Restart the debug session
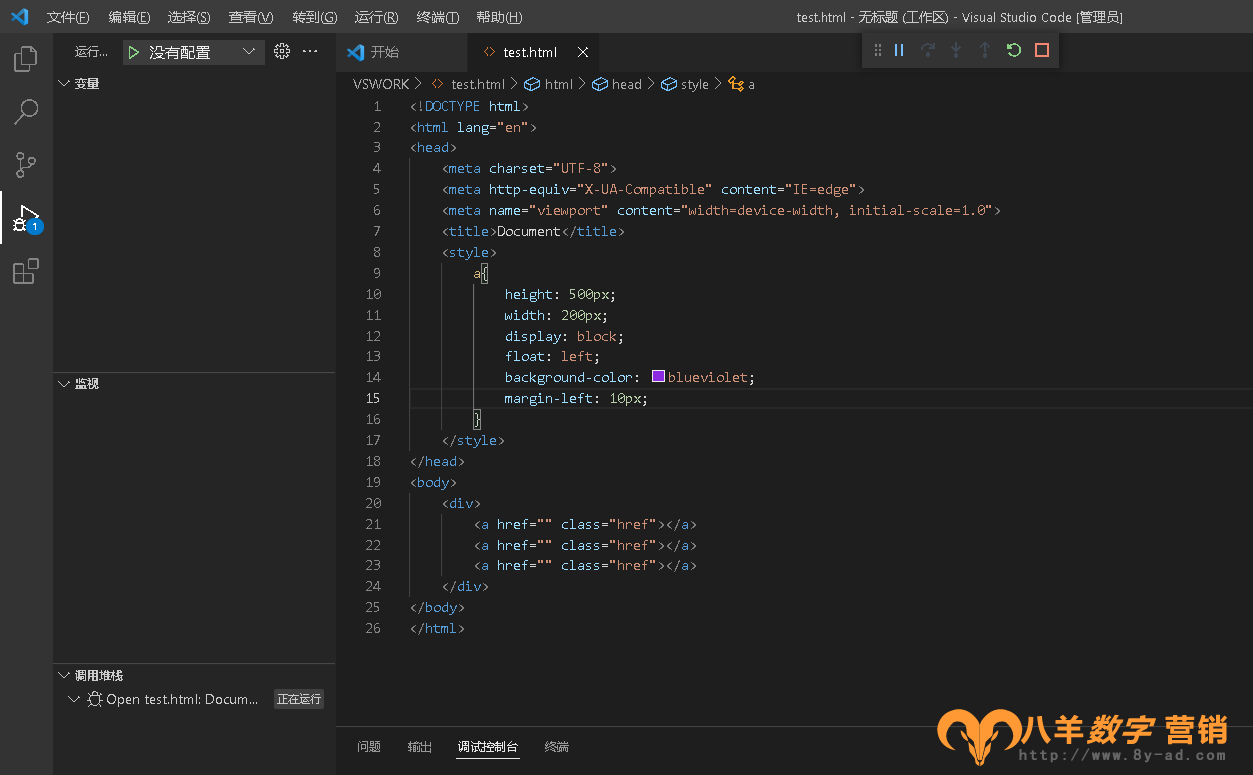The image size is (1253, 775). pos(1014,50)
